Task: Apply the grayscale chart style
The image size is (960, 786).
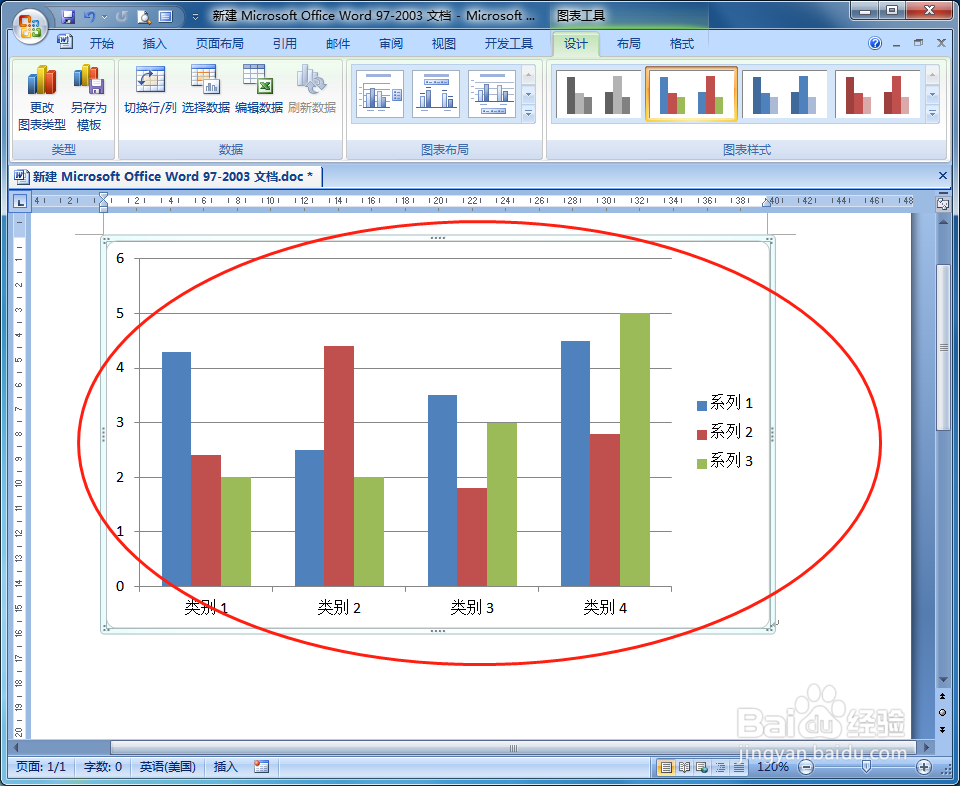Action: tap(598, 95)
